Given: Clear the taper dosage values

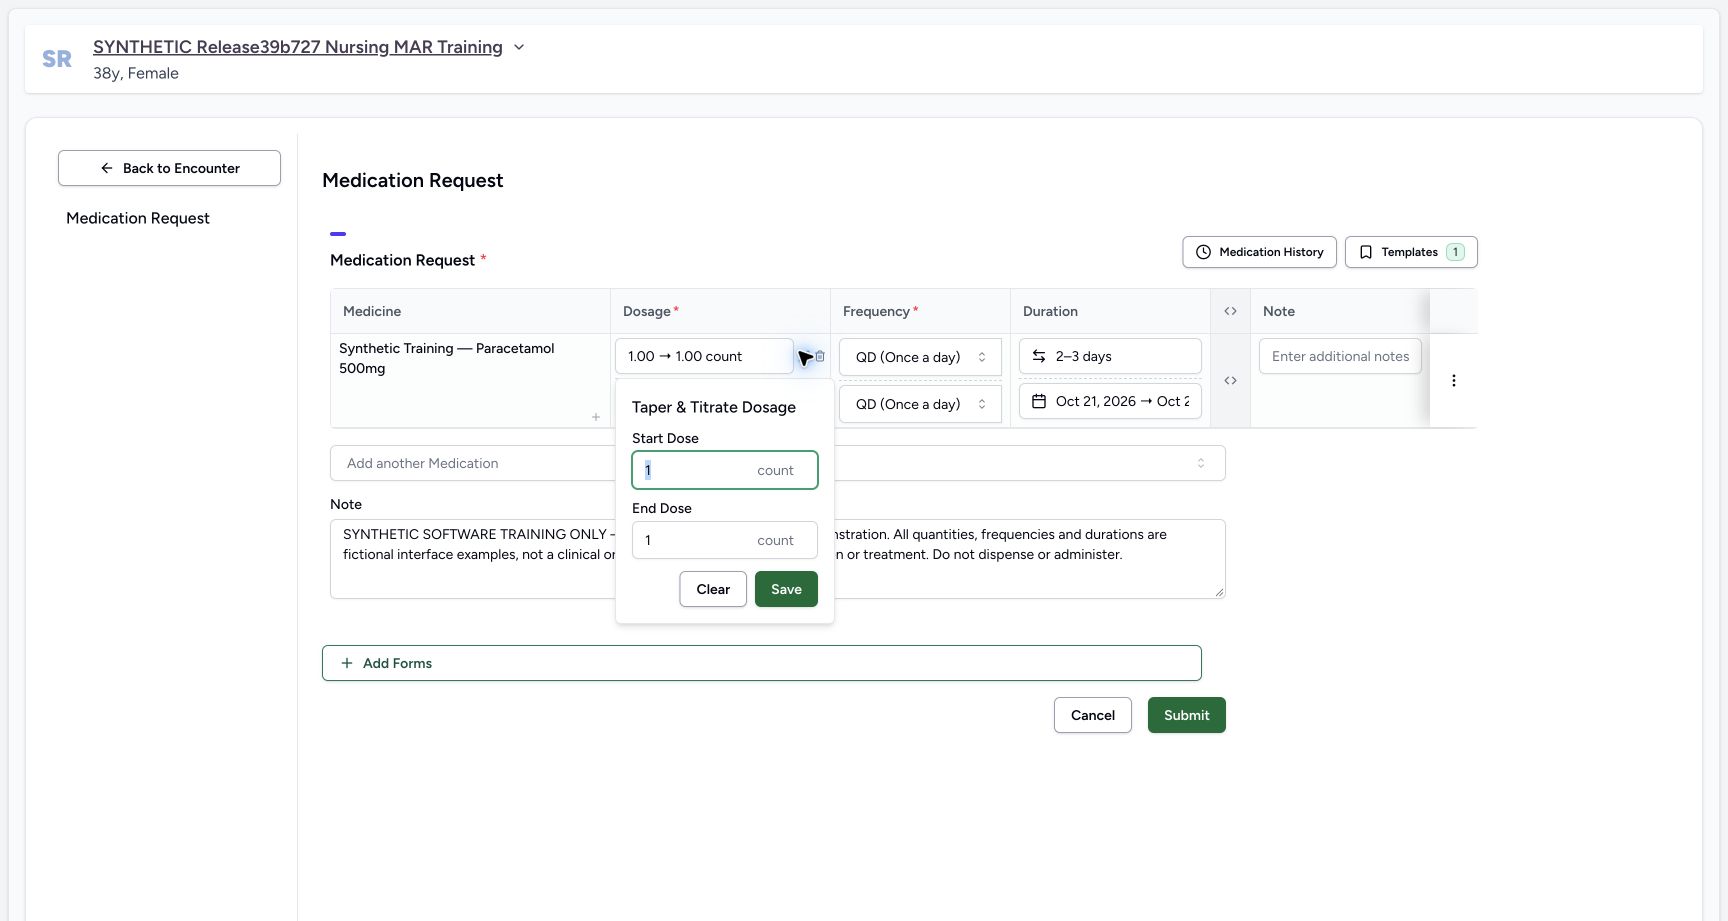Looking at the screenshot, I should [x=713, y=589].
